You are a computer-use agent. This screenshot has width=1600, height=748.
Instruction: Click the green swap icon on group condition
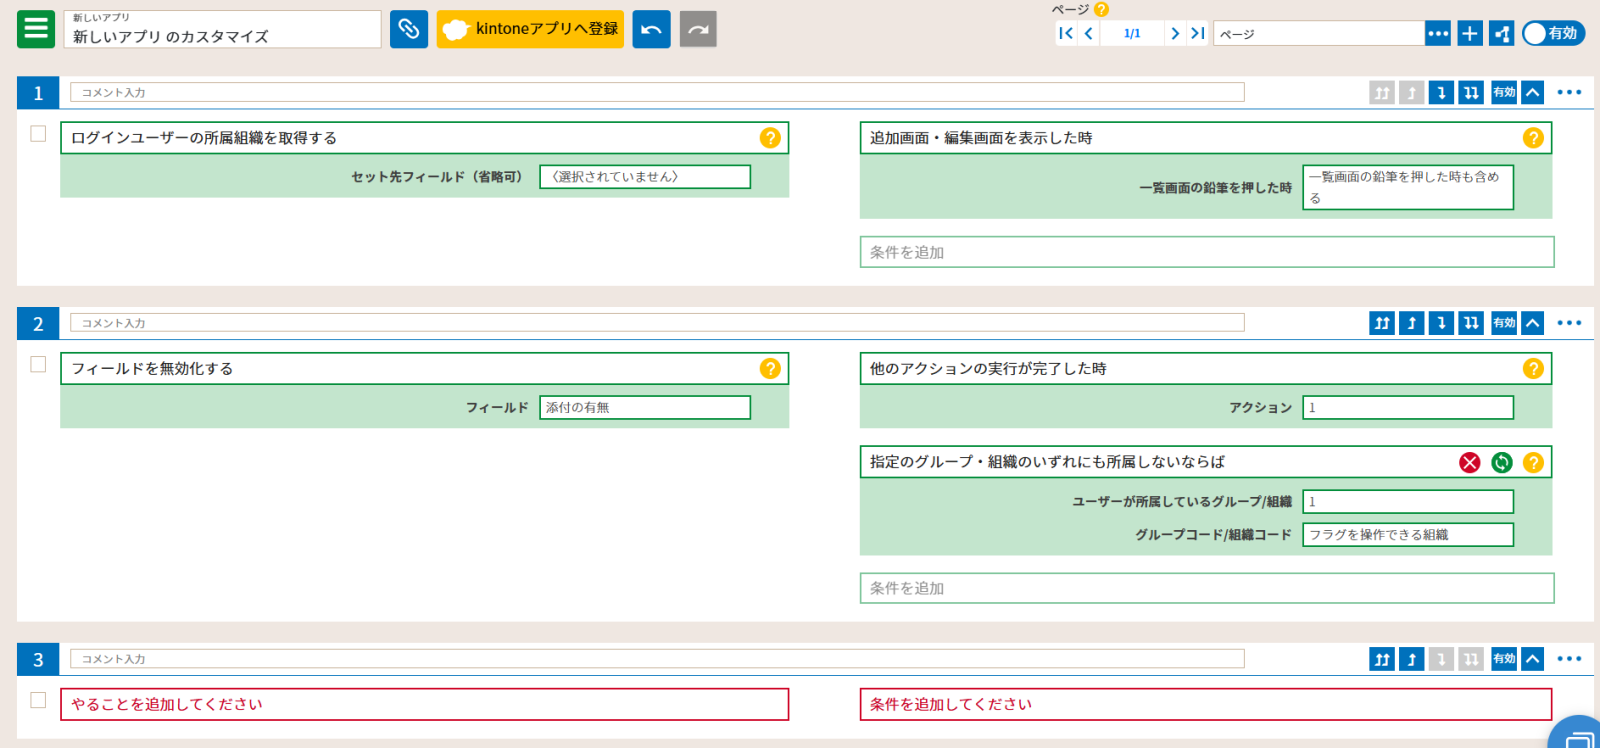1501,462
